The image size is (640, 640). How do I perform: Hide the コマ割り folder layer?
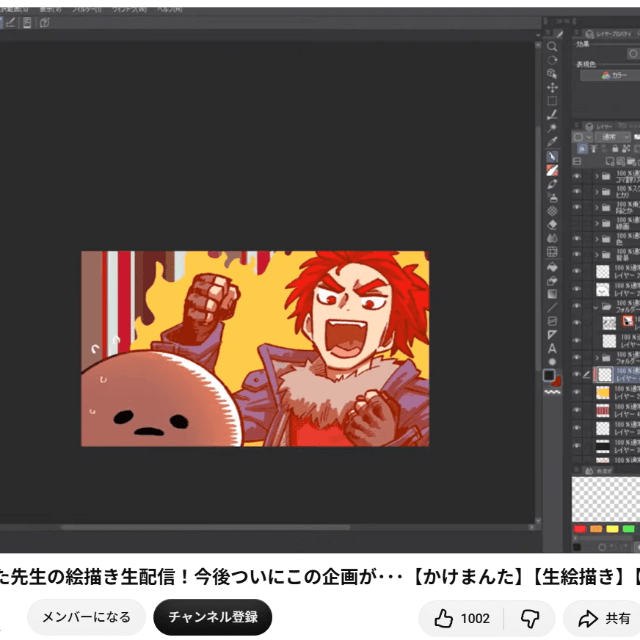click(x=577, y=176)
